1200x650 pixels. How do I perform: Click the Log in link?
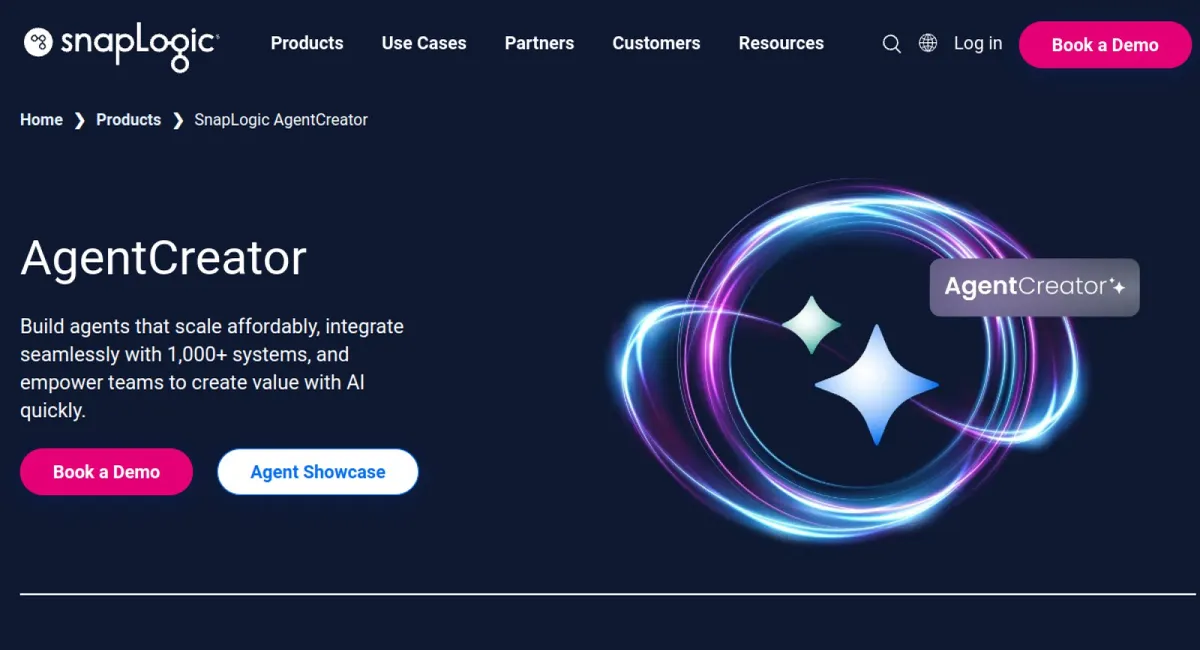click(x=978, y=43)
